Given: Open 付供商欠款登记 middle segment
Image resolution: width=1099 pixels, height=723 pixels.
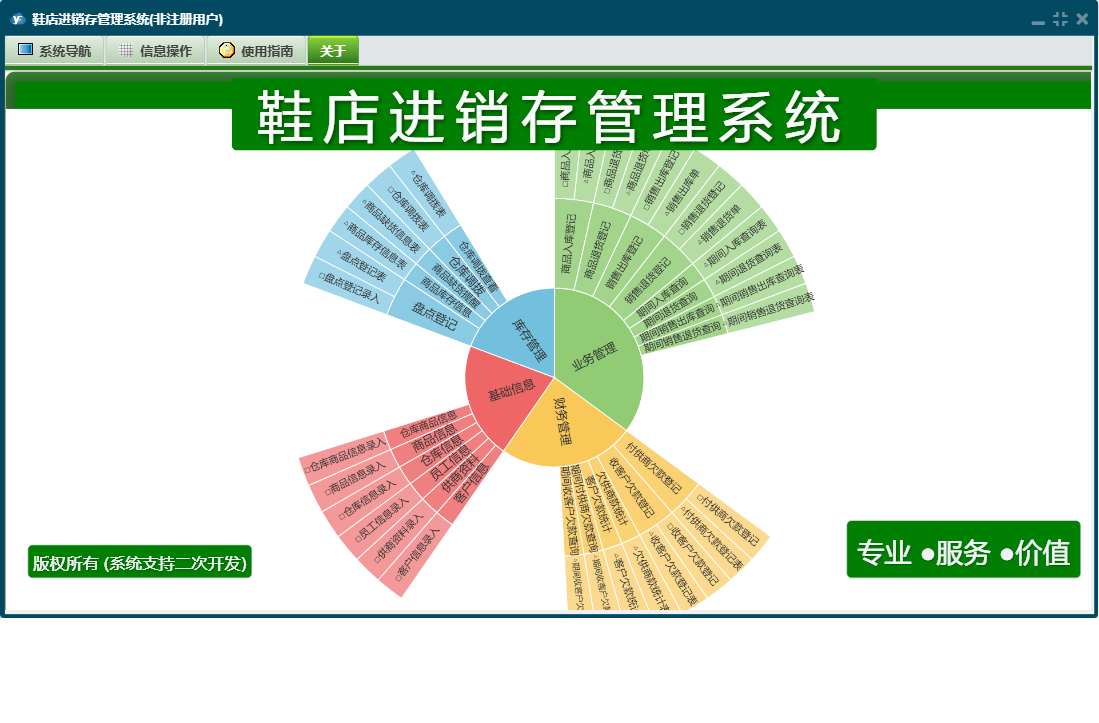Looking at the screenshot, I should point(655,468).
